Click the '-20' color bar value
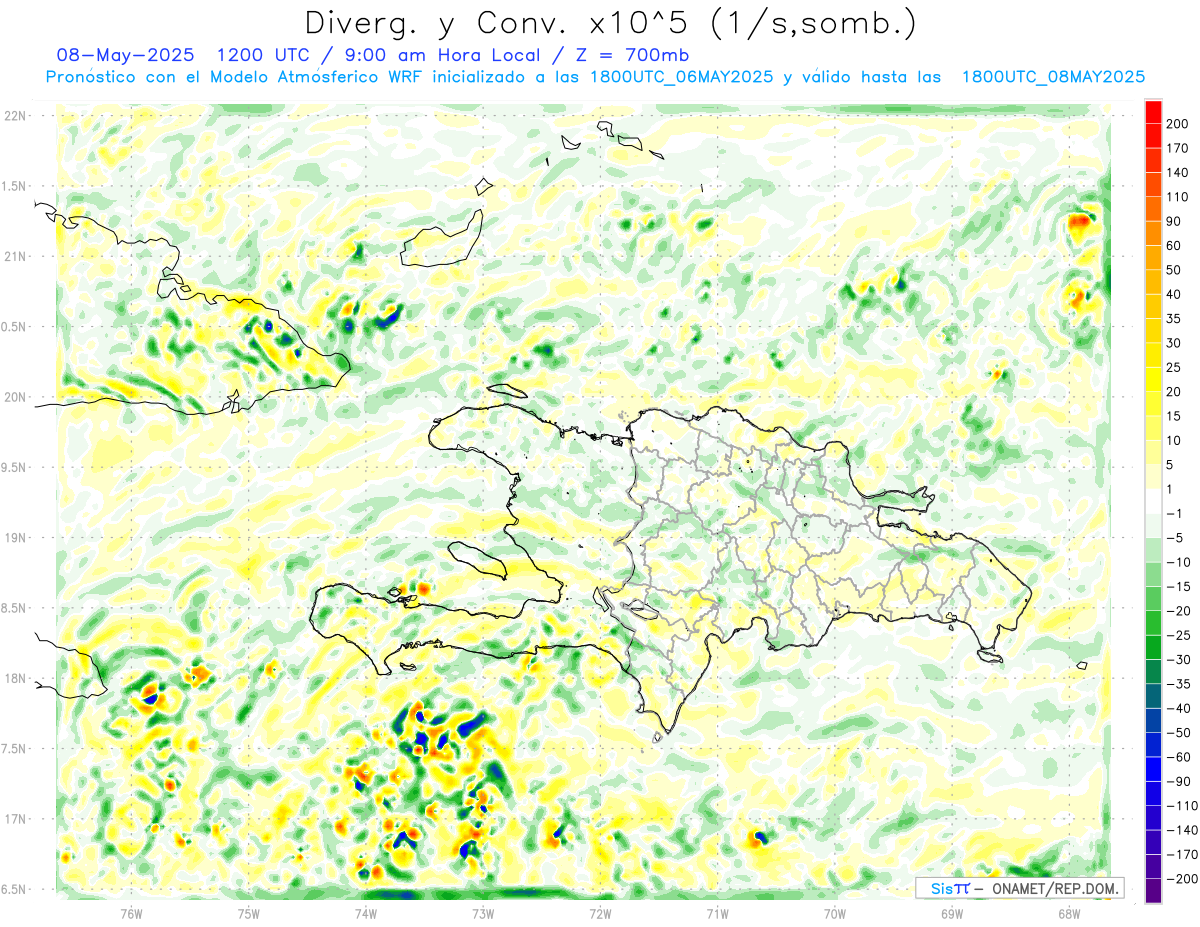This screenshot has height=927, width=1200. pyautogui.click(x=1177, y=611)
